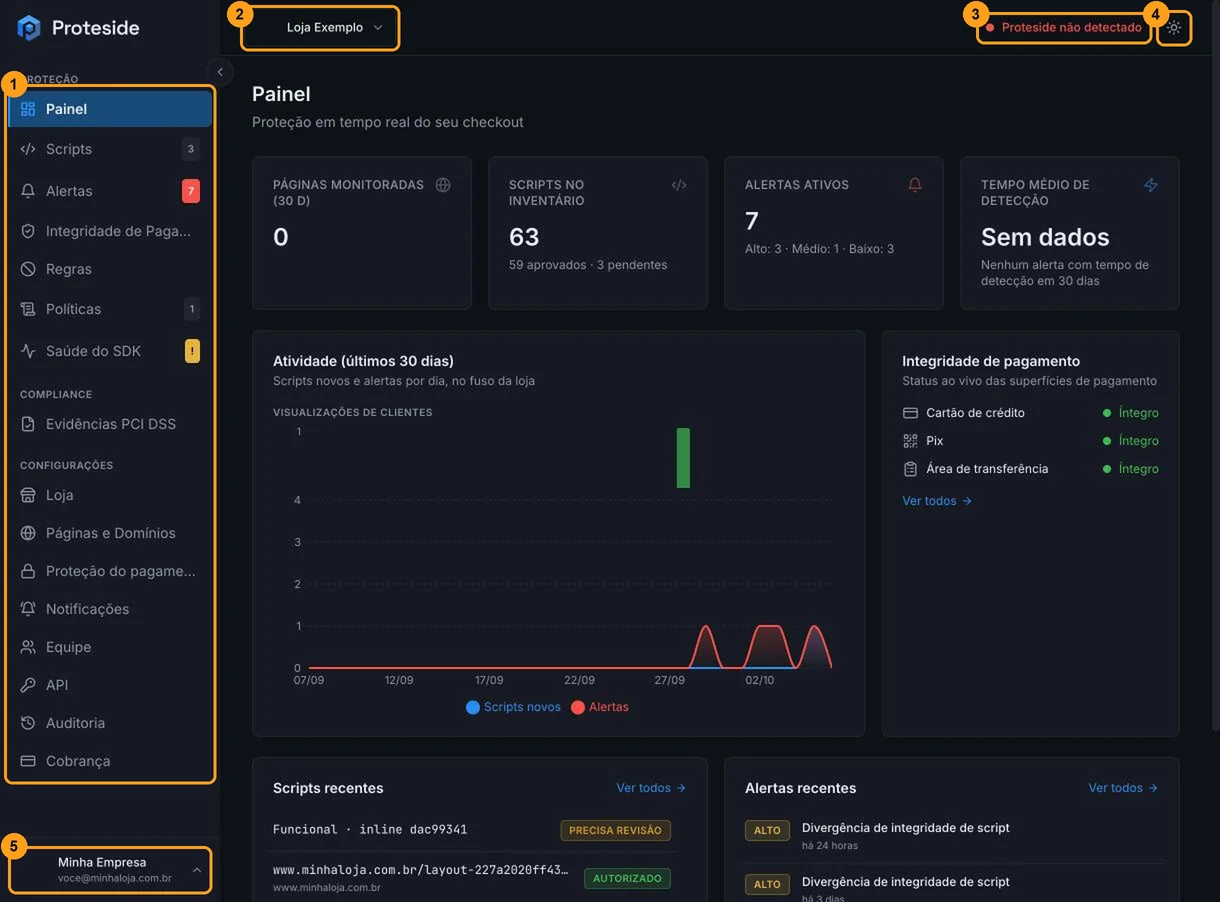Click the API key icon
The height and width of the screenshot is (902, 1220).
pyautogui.click(x=28, y=685)
